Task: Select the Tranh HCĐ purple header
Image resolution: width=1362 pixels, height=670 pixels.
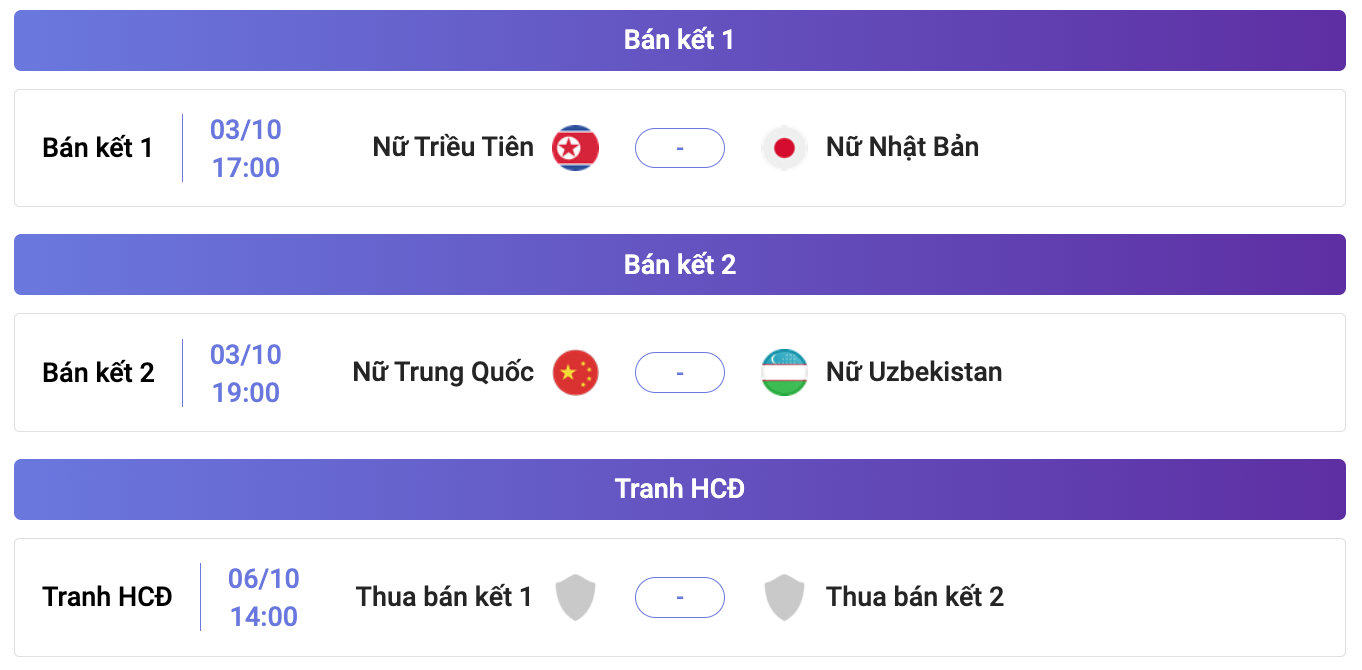Action: tap(680, 489)
